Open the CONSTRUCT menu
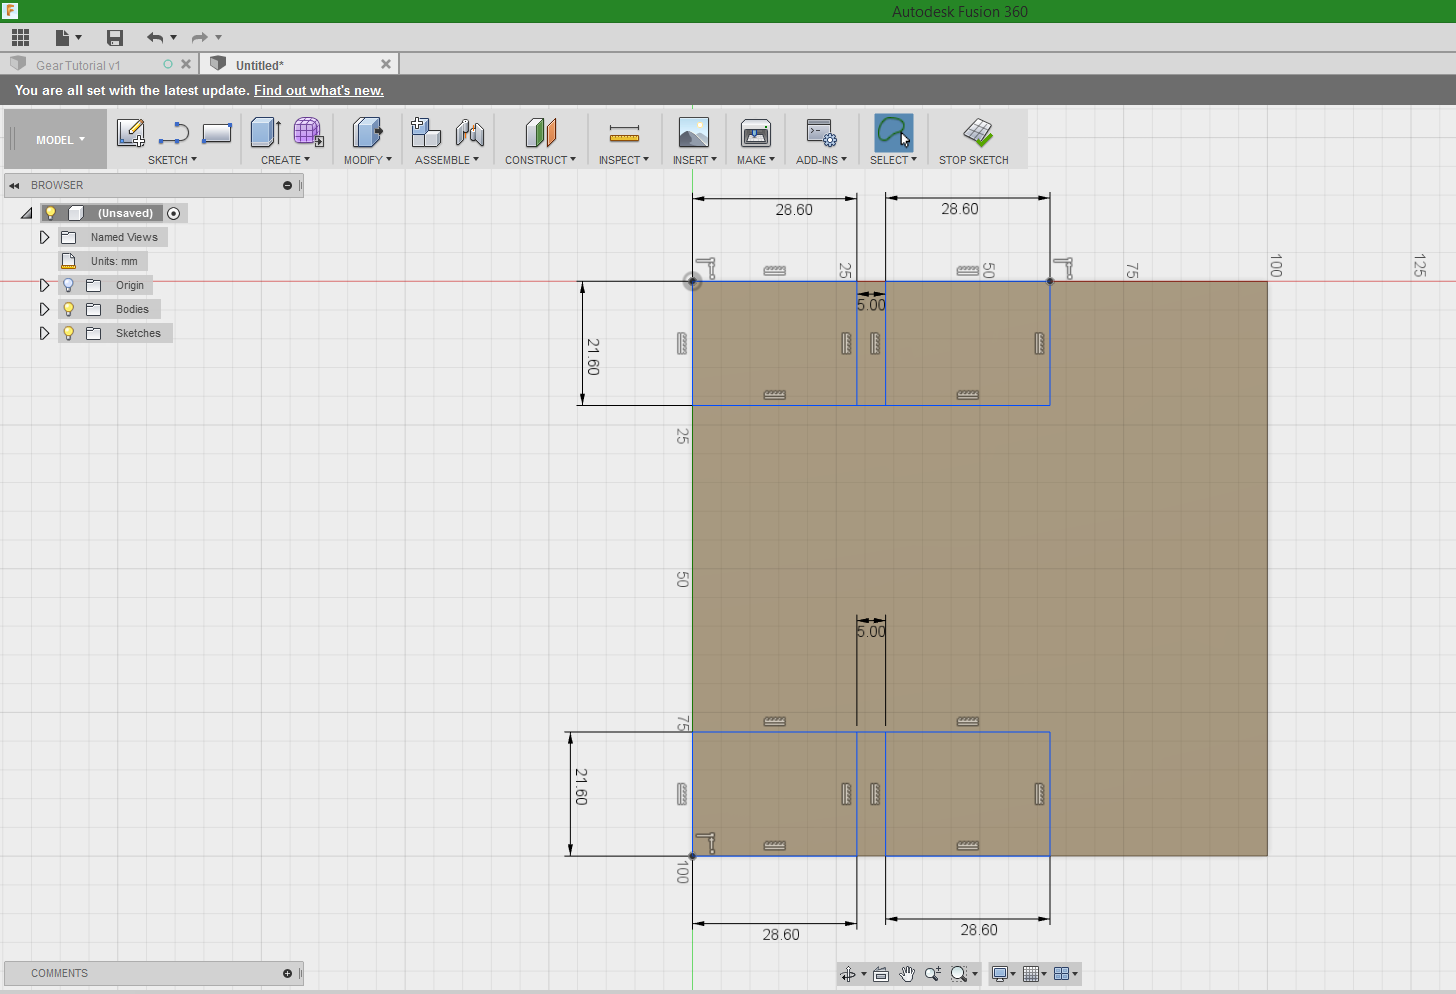This screenshot has width=1456, height=994. (x=540, y=160)
